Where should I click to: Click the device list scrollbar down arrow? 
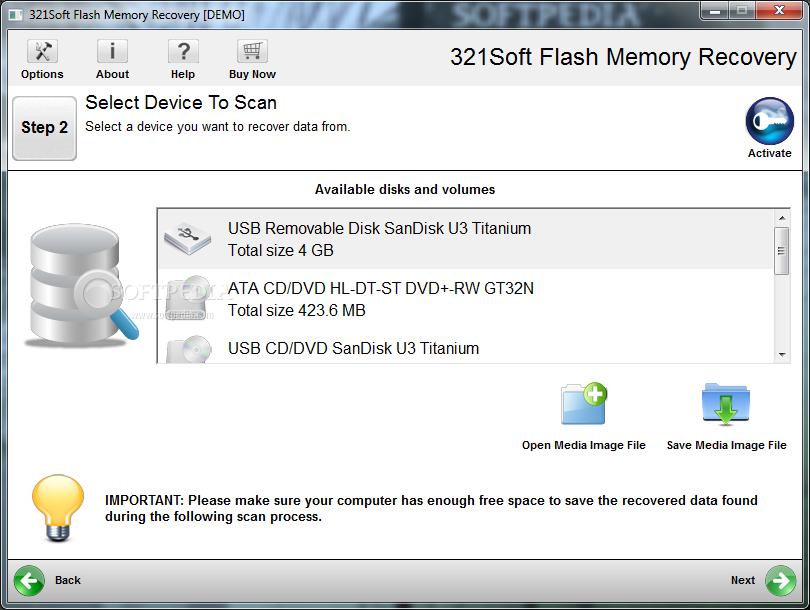point(782,354)
